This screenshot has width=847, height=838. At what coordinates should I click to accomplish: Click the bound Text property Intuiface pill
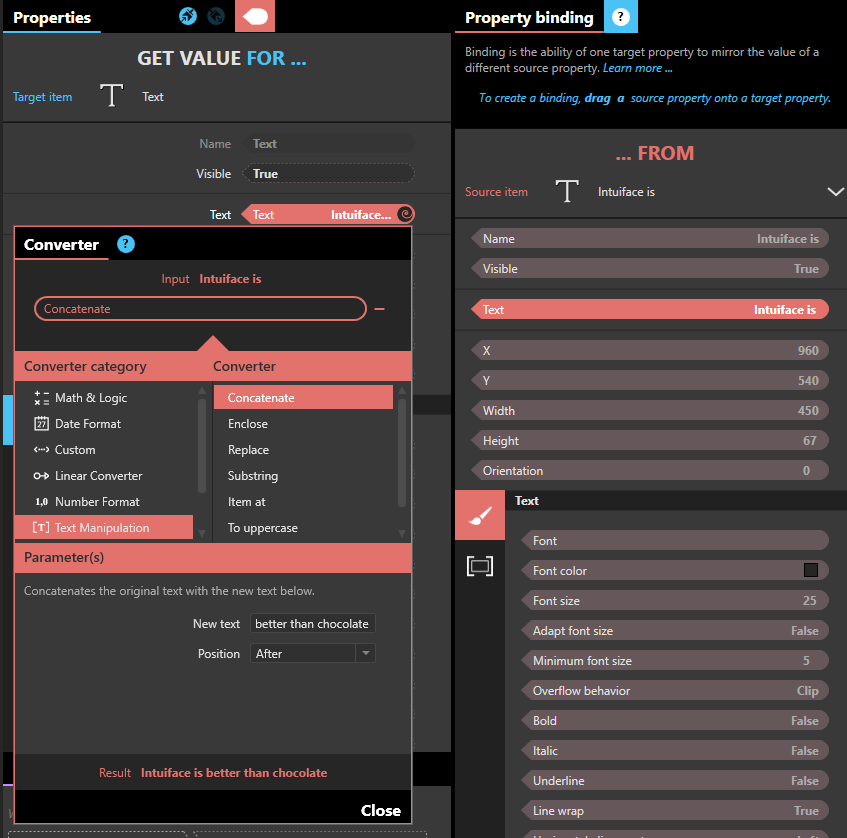[x=327, y=214]
